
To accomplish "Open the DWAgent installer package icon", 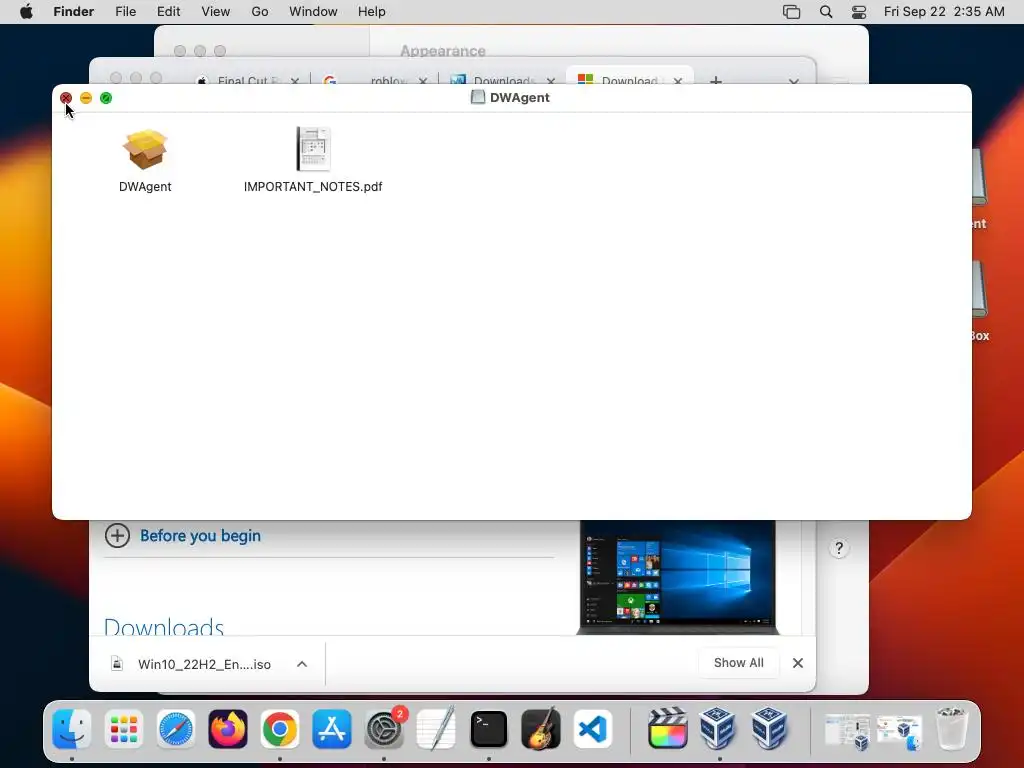I will pyautogui.click(x=145, y=150).
